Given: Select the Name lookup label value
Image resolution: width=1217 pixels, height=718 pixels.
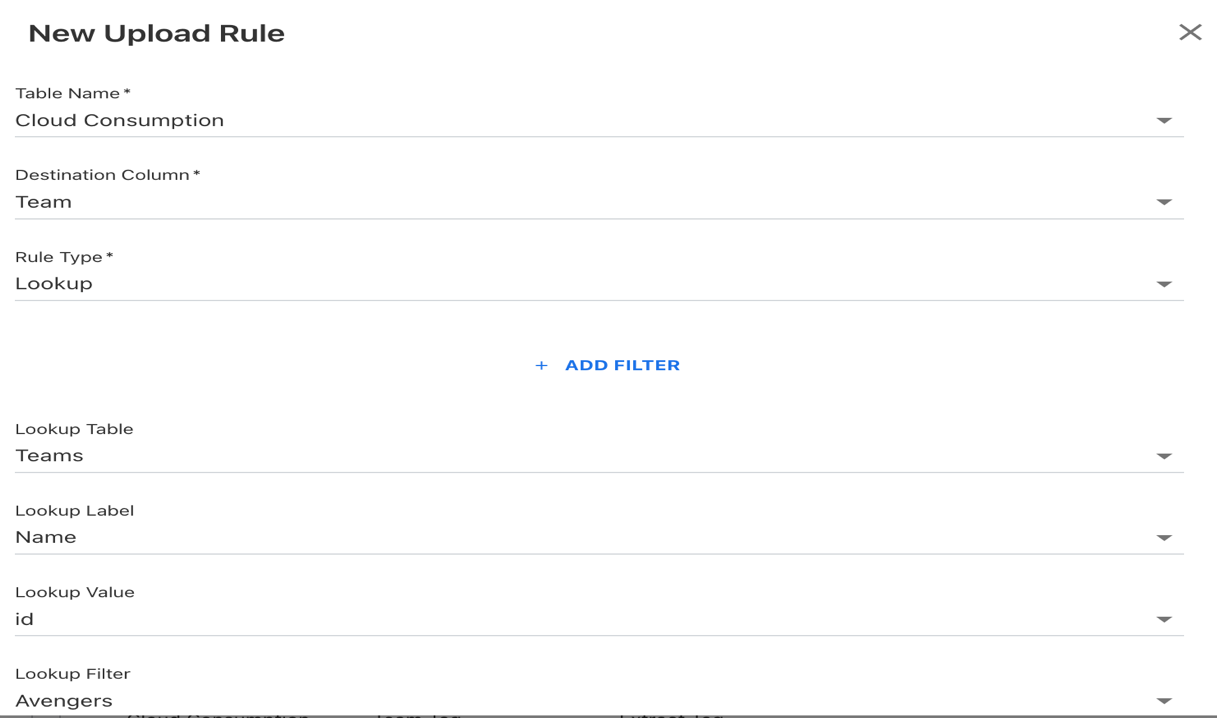Looking at the screenshot, I should 46,538.
